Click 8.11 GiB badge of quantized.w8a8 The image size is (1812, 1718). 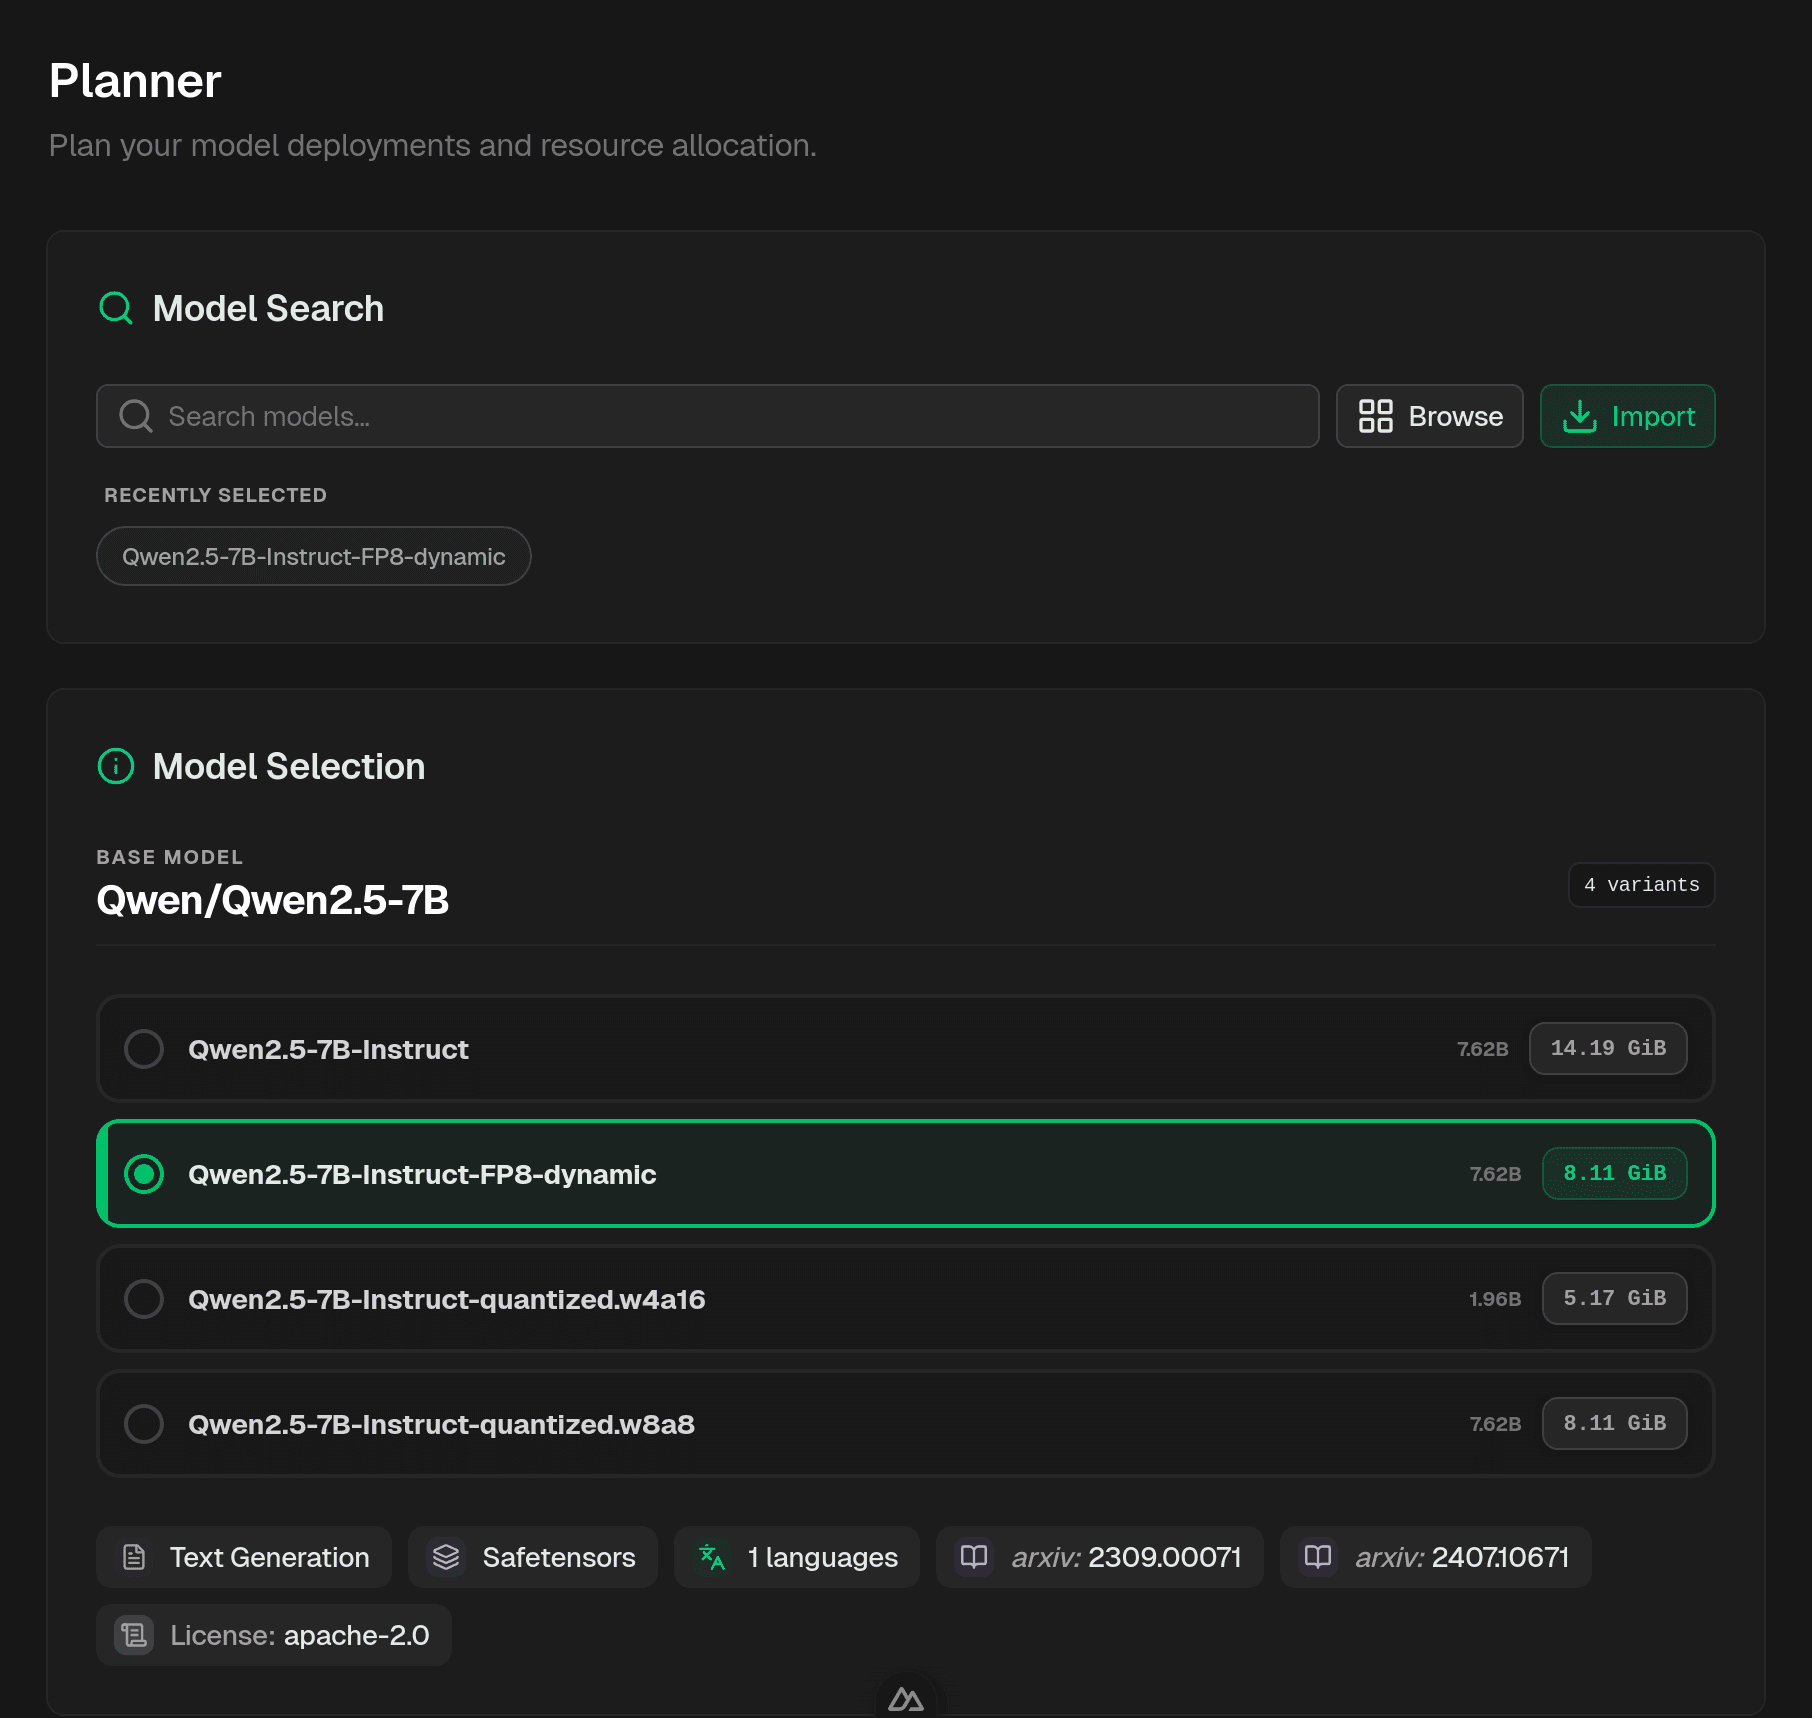[x=1615, y=1423]
